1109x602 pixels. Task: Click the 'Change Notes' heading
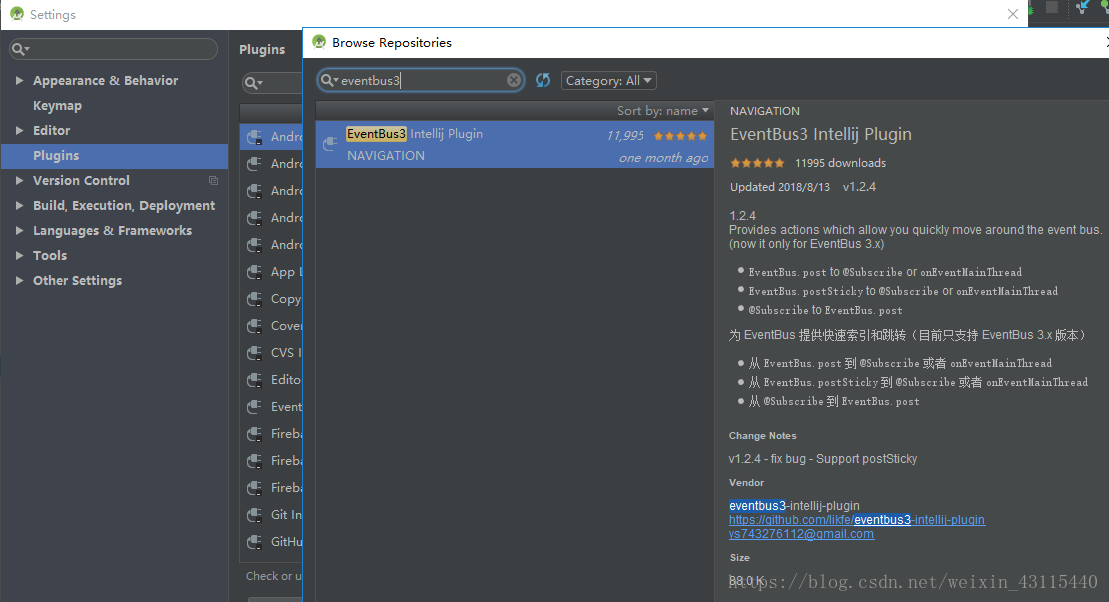pos(762,436)
